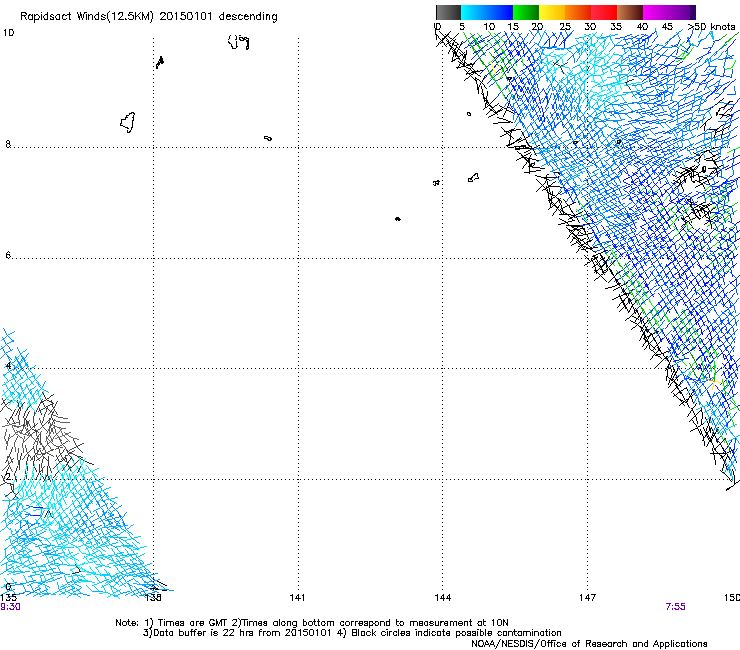Click latitude label '10' at top left

(x=8, y=33)
